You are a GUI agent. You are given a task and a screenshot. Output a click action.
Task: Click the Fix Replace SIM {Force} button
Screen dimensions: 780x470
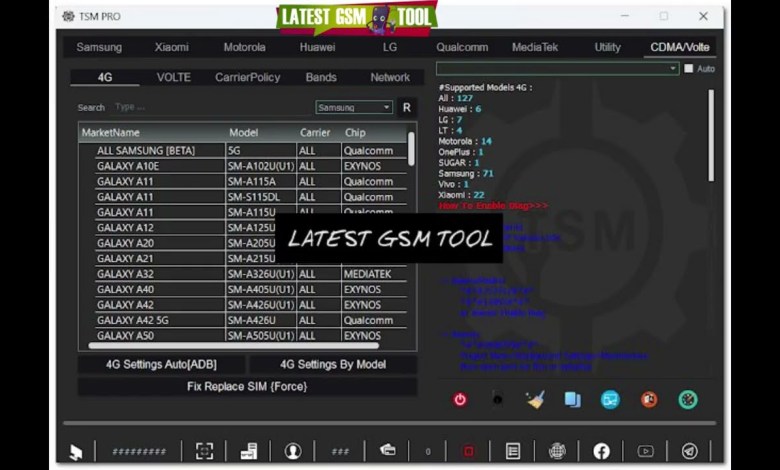pyautogui.click(x=247, y=386)
